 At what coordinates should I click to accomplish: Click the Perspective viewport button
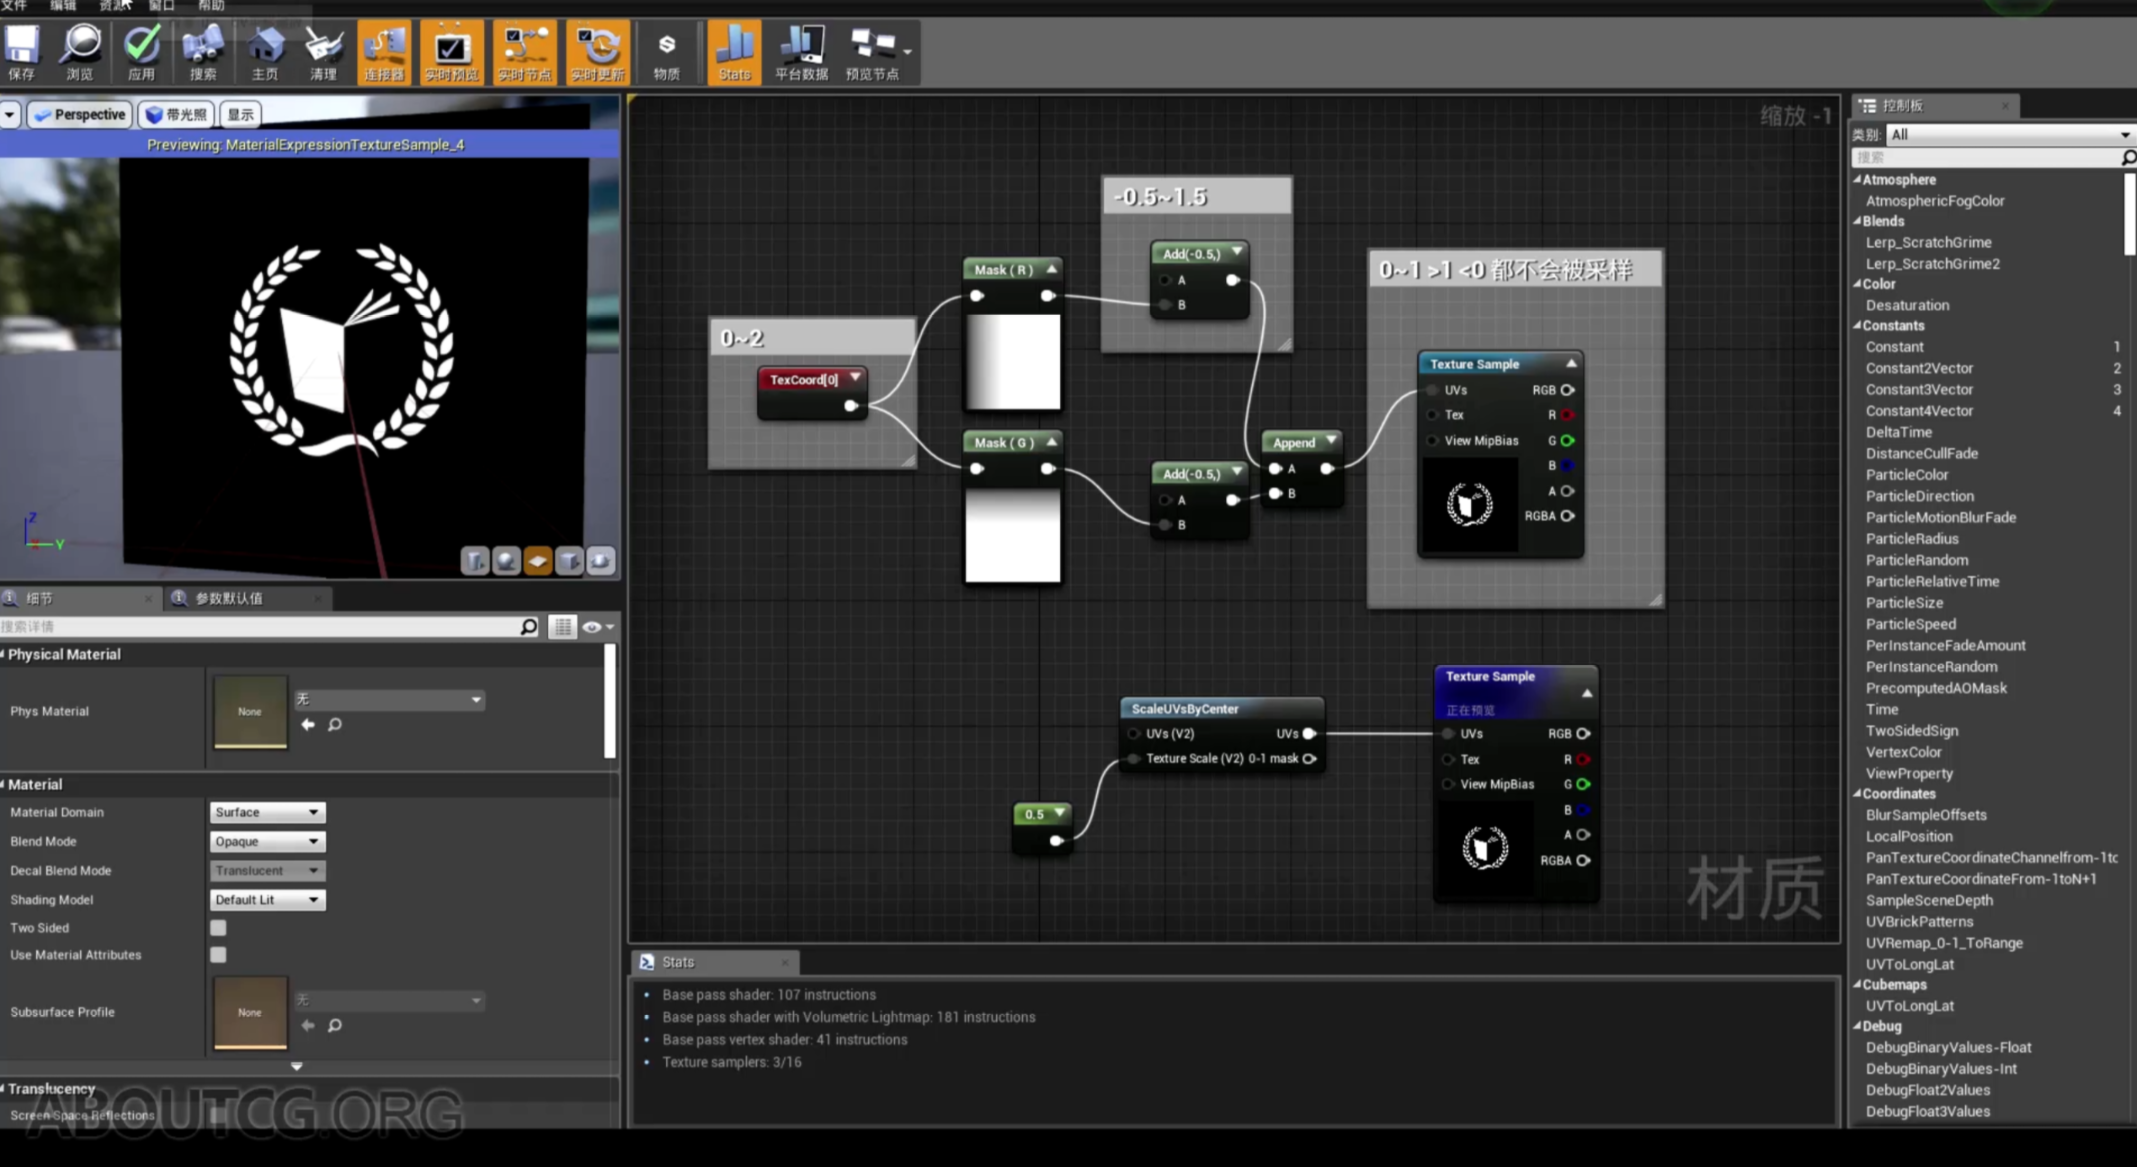point(79,114)
